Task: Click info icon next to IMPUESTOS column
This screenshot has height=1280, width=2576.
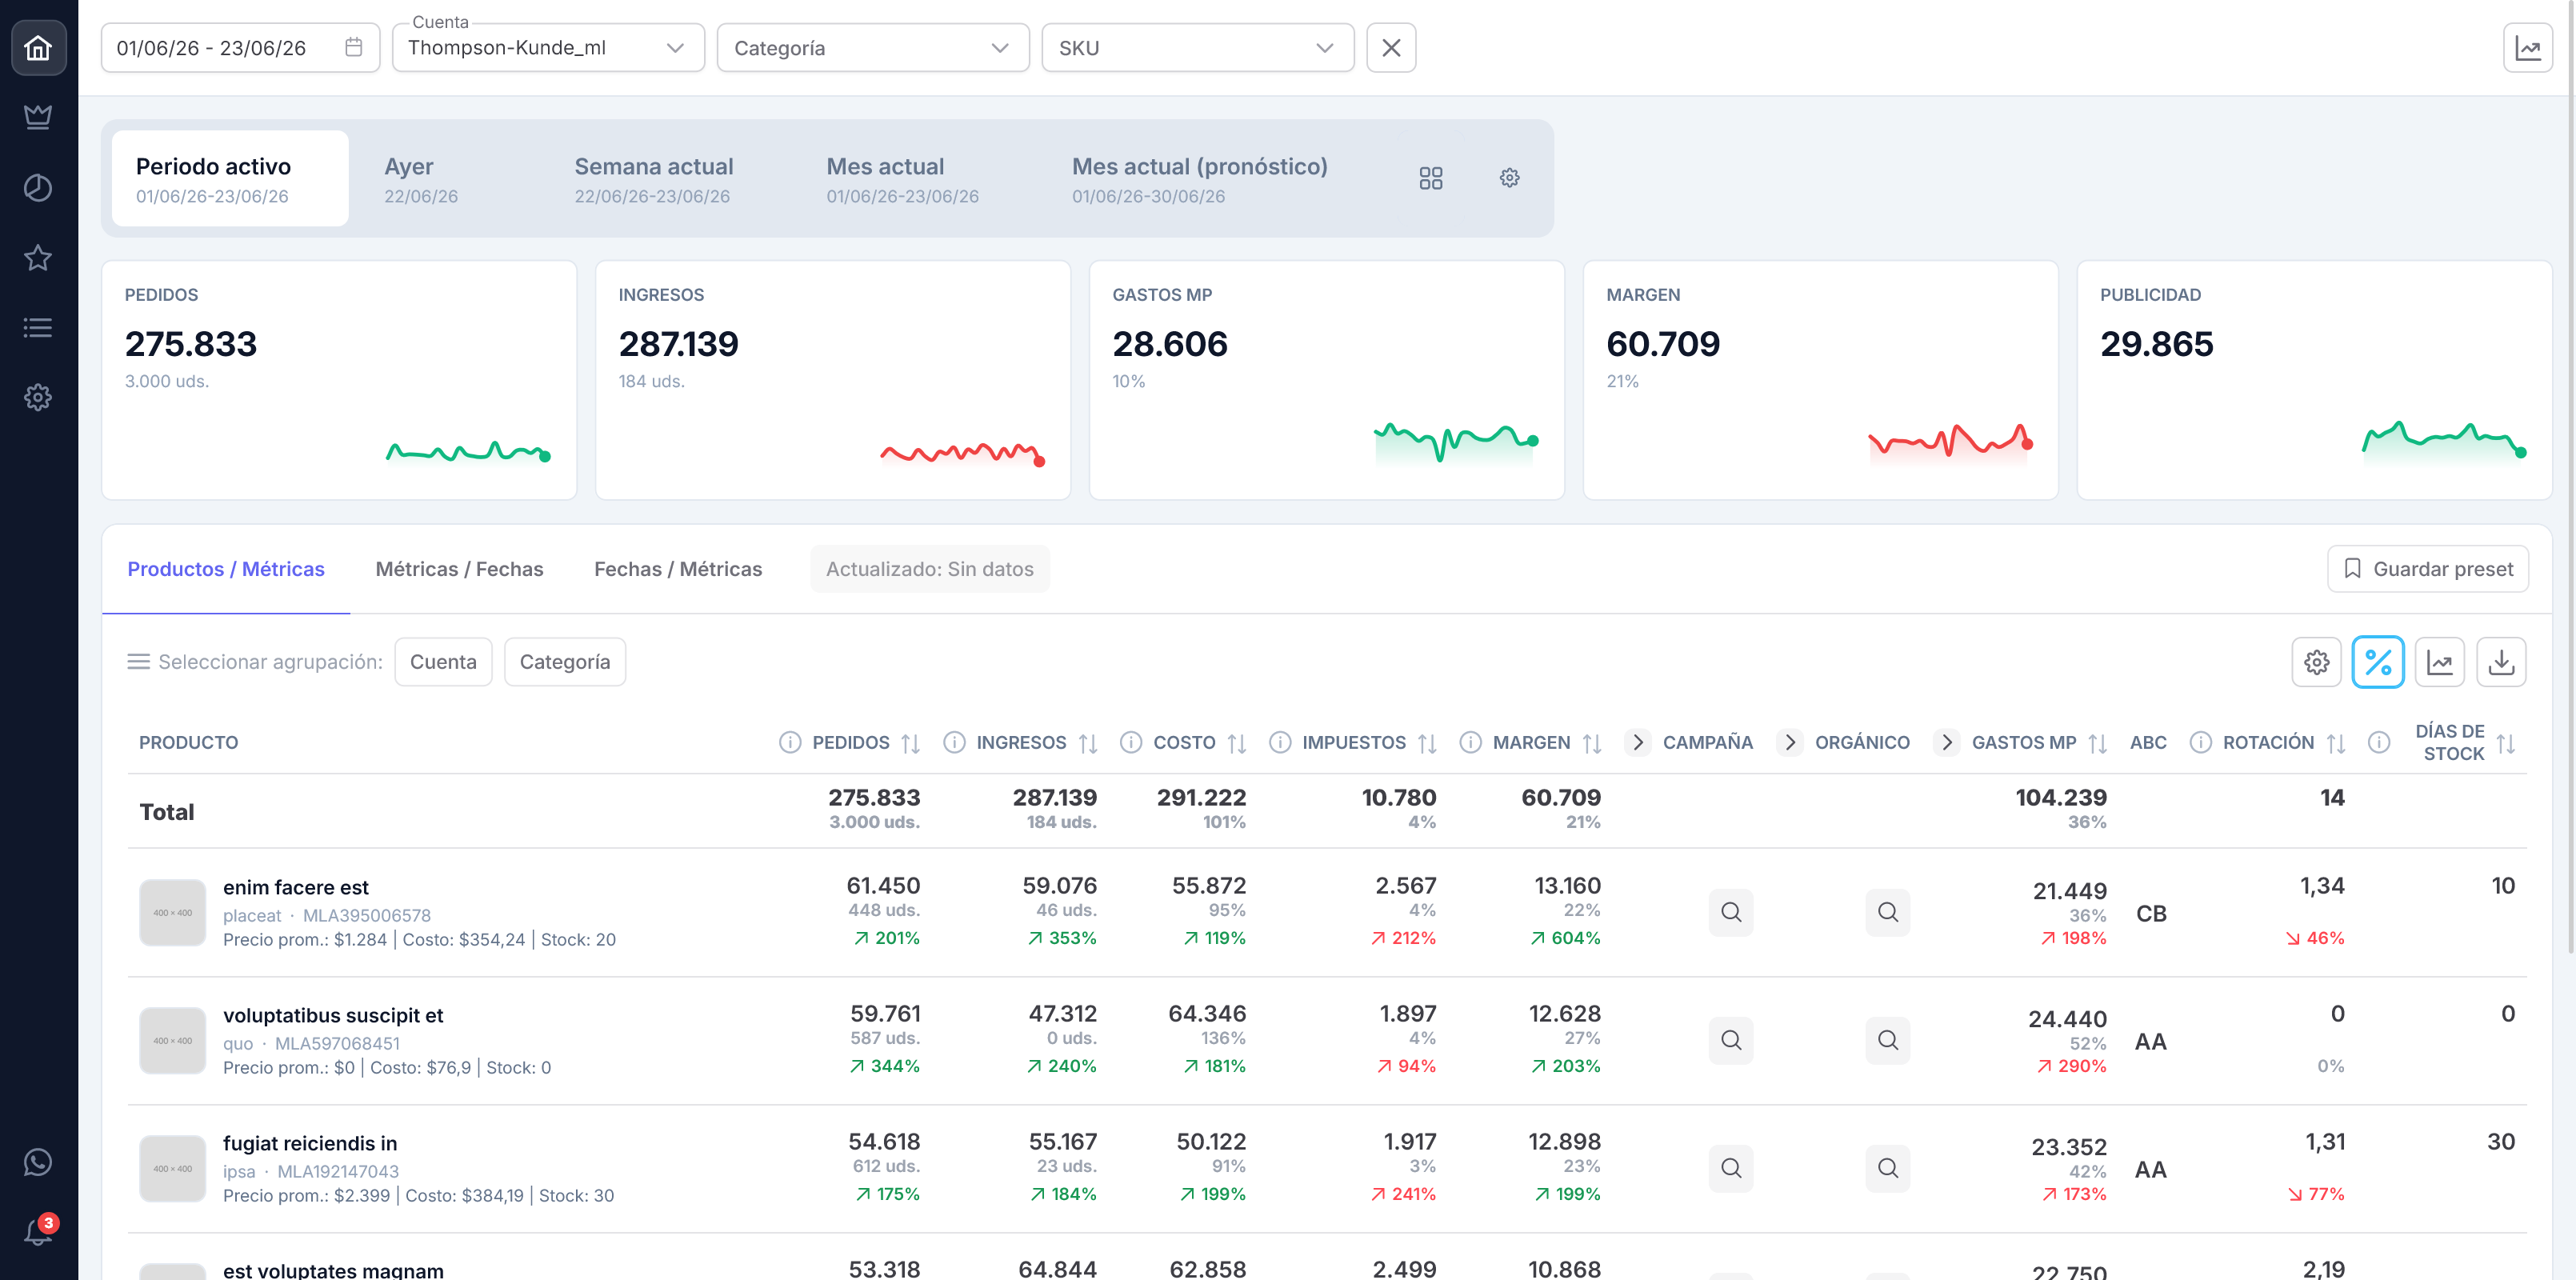Action: (x=1280, y=742)
